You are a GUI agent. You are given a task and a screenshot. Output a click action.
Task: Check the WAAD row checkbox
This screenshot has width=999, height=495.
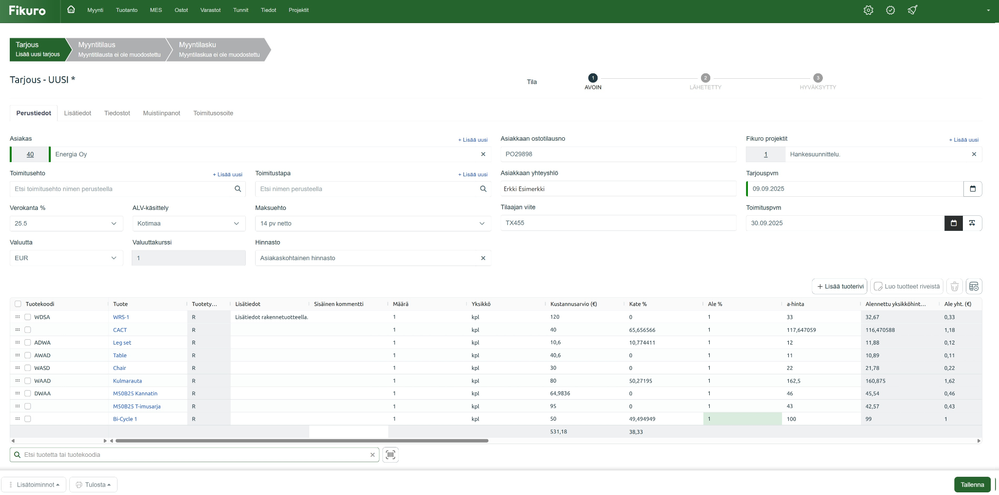[x=27, y=380]
